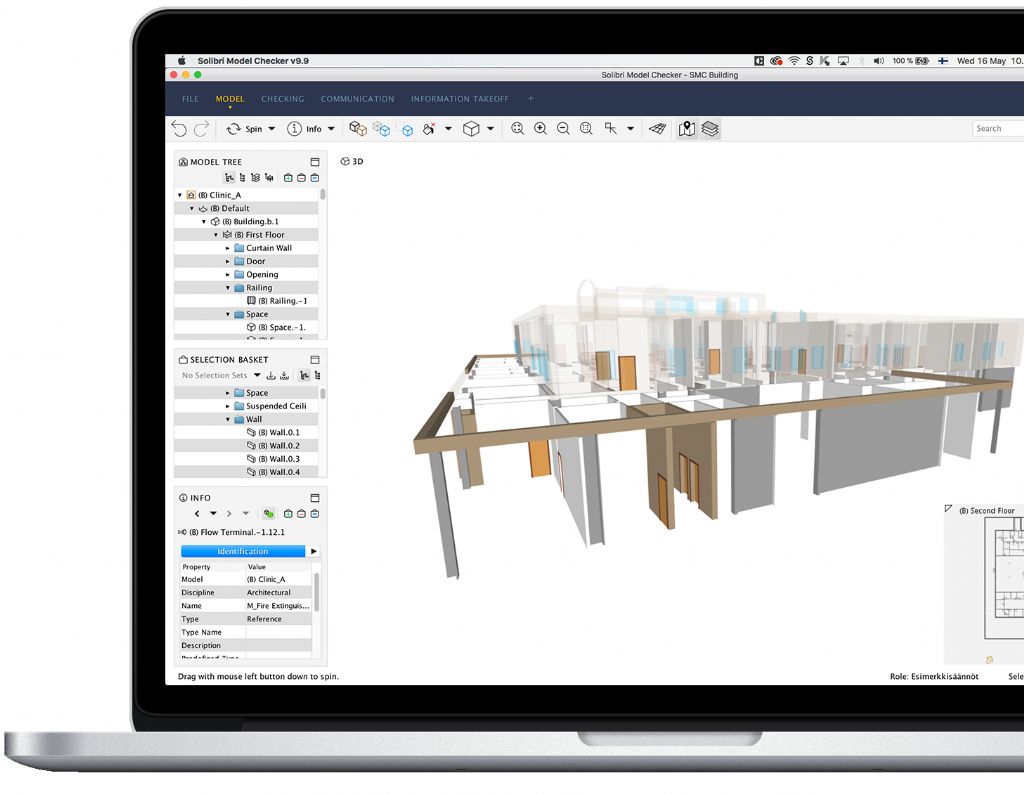Viewport: 1024px width, 794px height.
Task: Click the Zoom Out magnifier icon
Action: [563, 129]
